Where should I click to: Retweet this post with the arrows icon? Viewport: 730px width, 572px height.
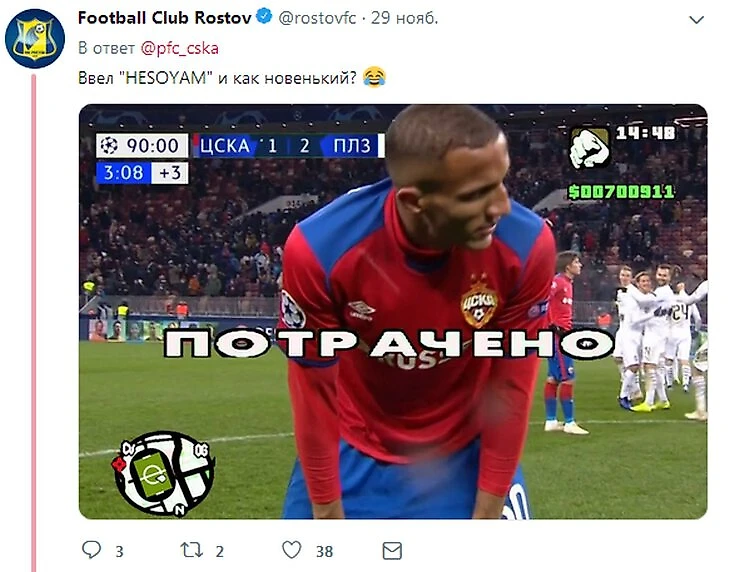click(x=191, y=550)
